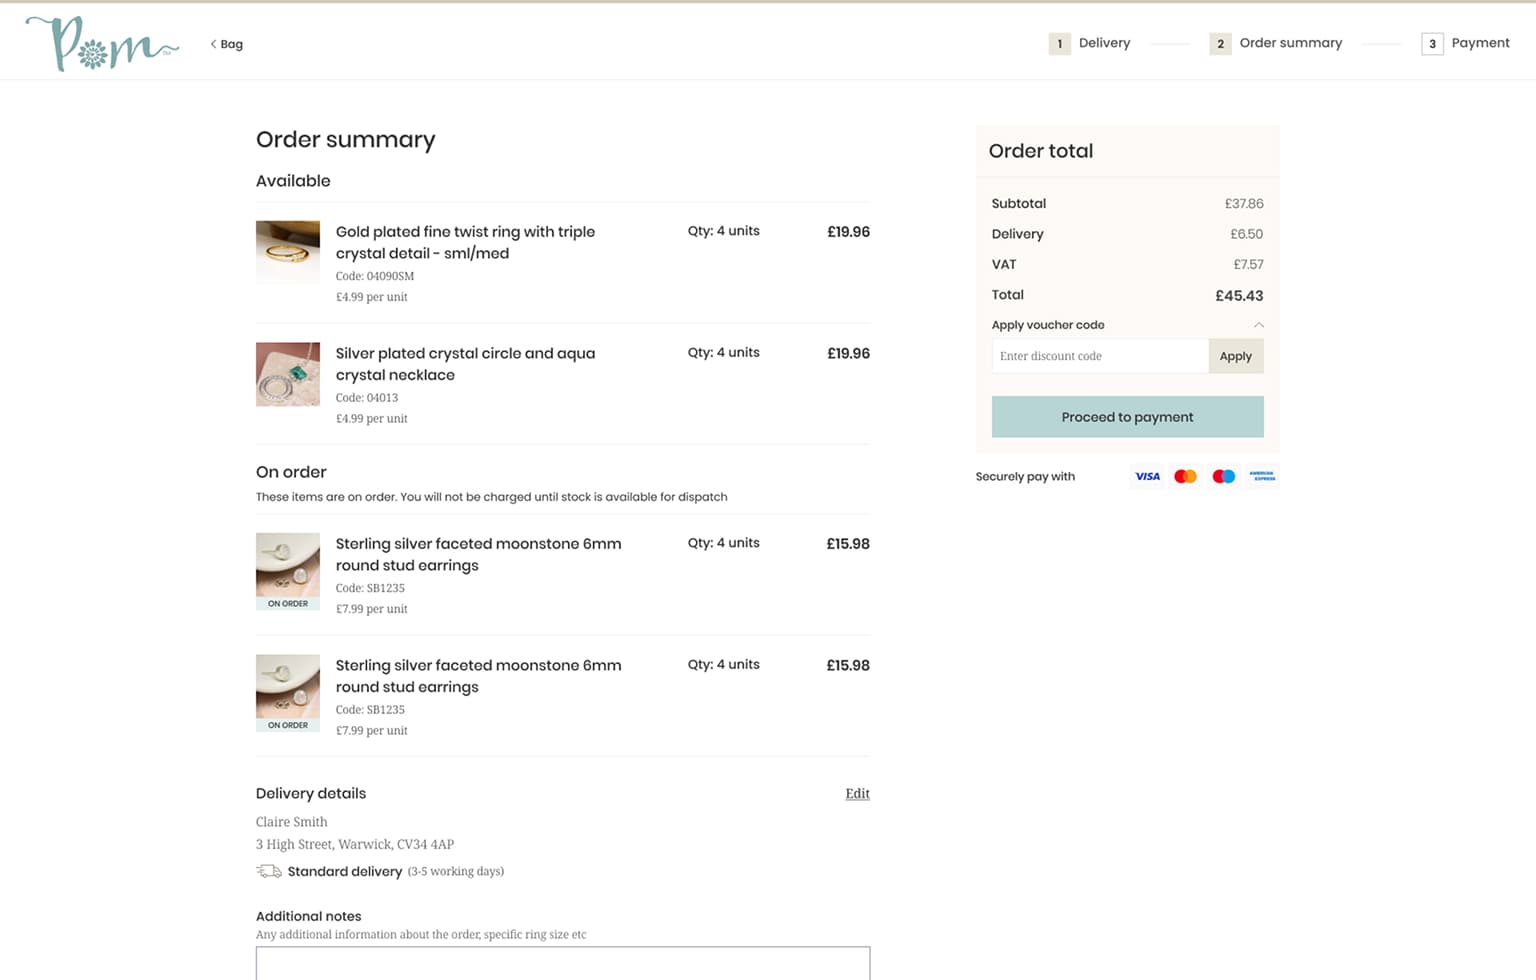Click the step 3 Payment badge
This screenshot has height=980, width=1536.
[x=1432, y=43]
